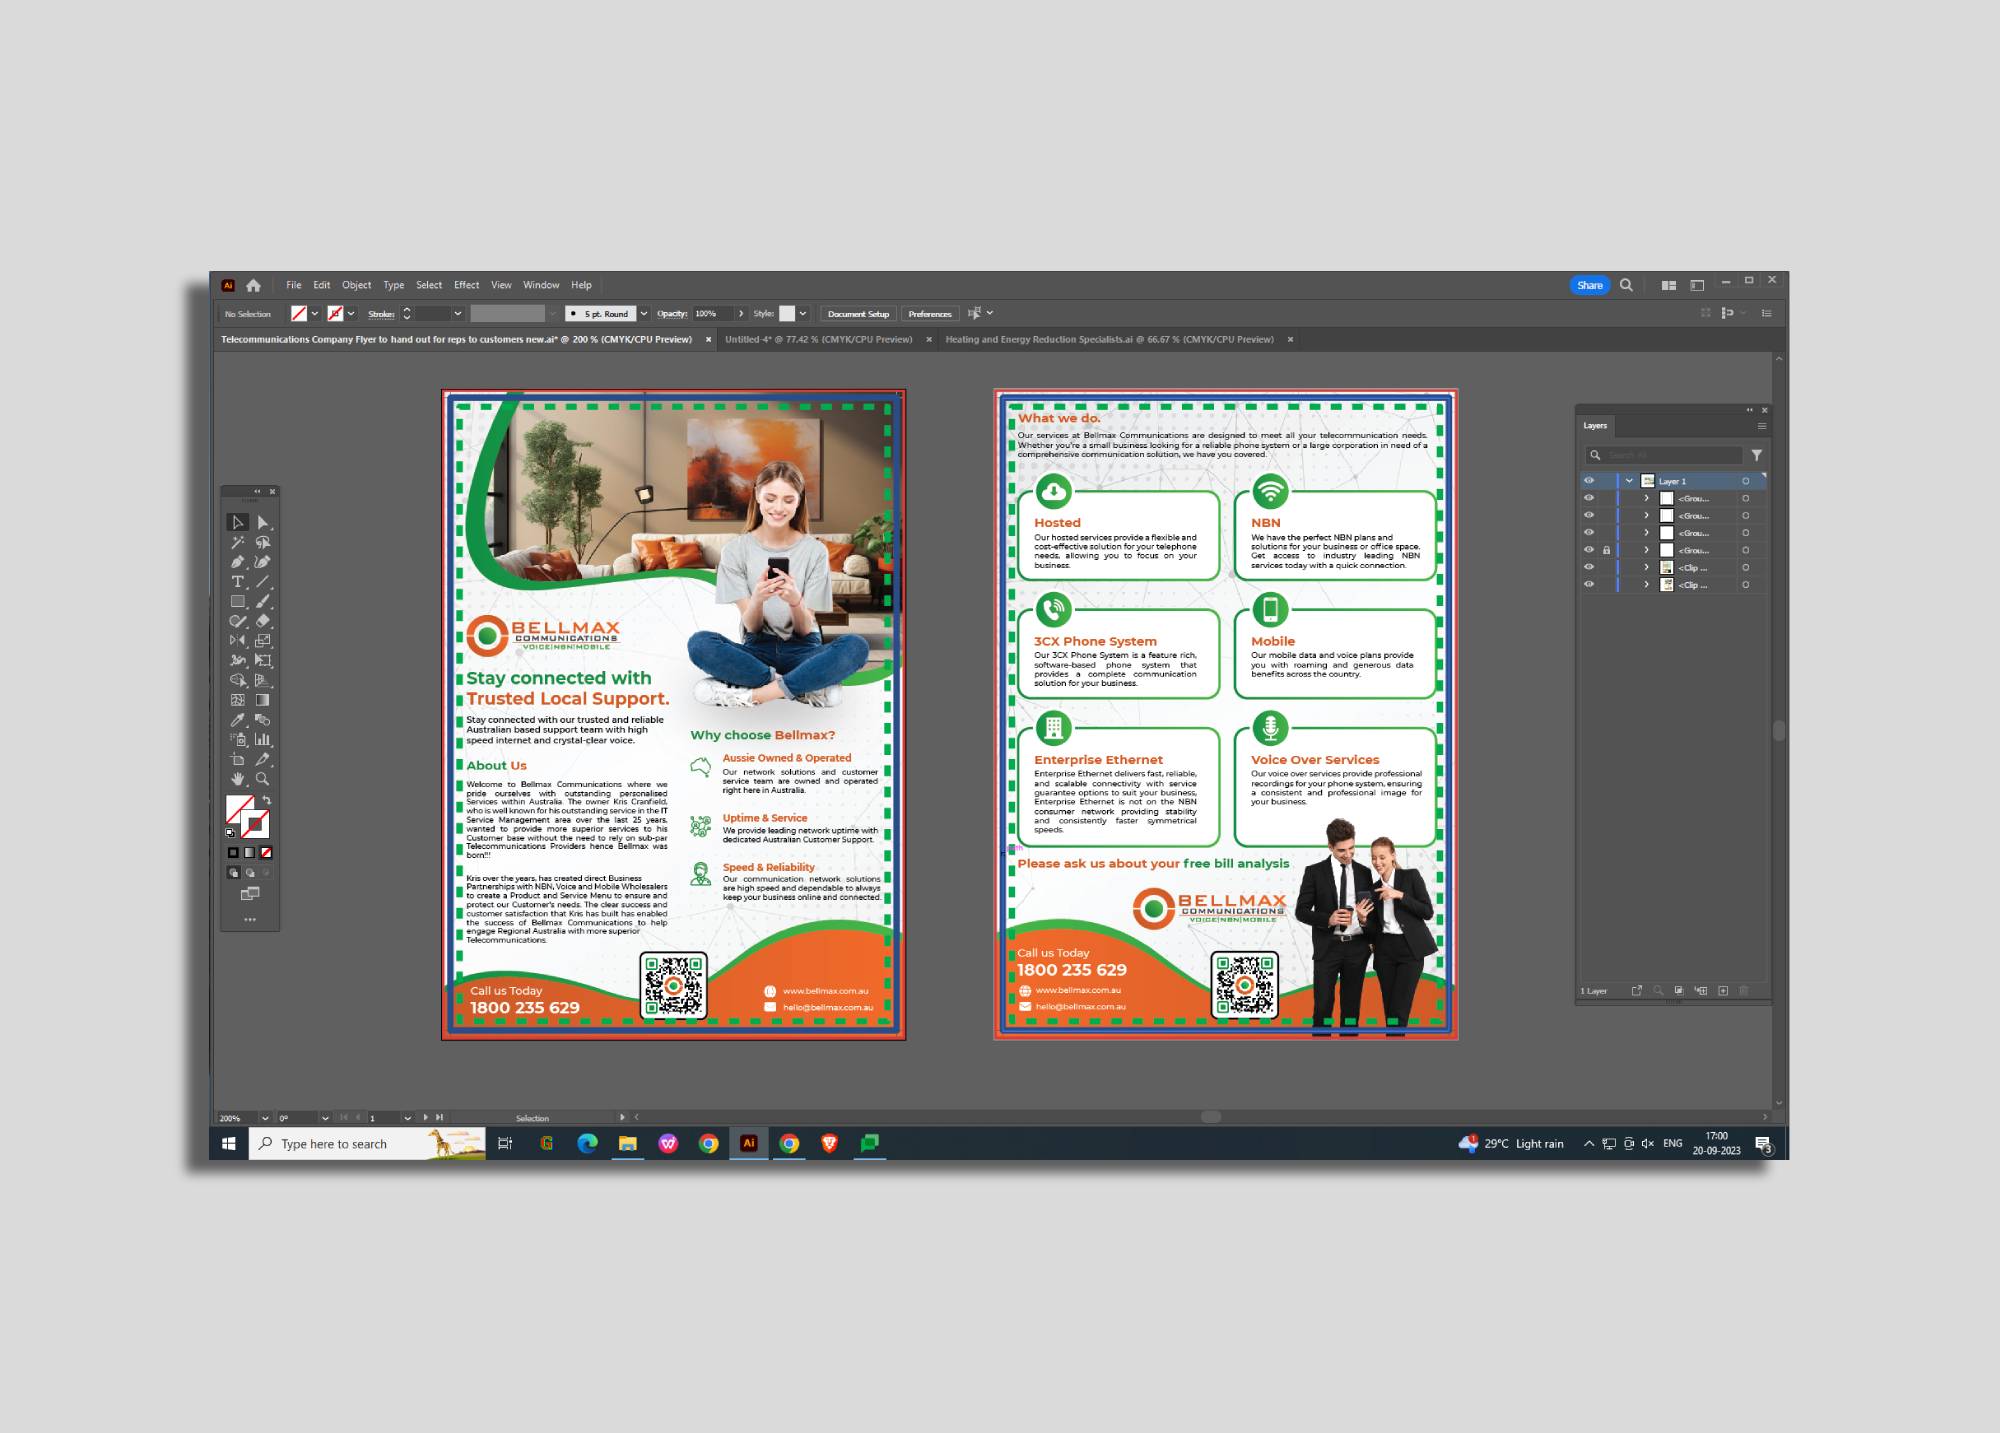Viewport: 2000px width, 1433px height.
Task: Open the Effect menu
Action: (x=466, y=285)
